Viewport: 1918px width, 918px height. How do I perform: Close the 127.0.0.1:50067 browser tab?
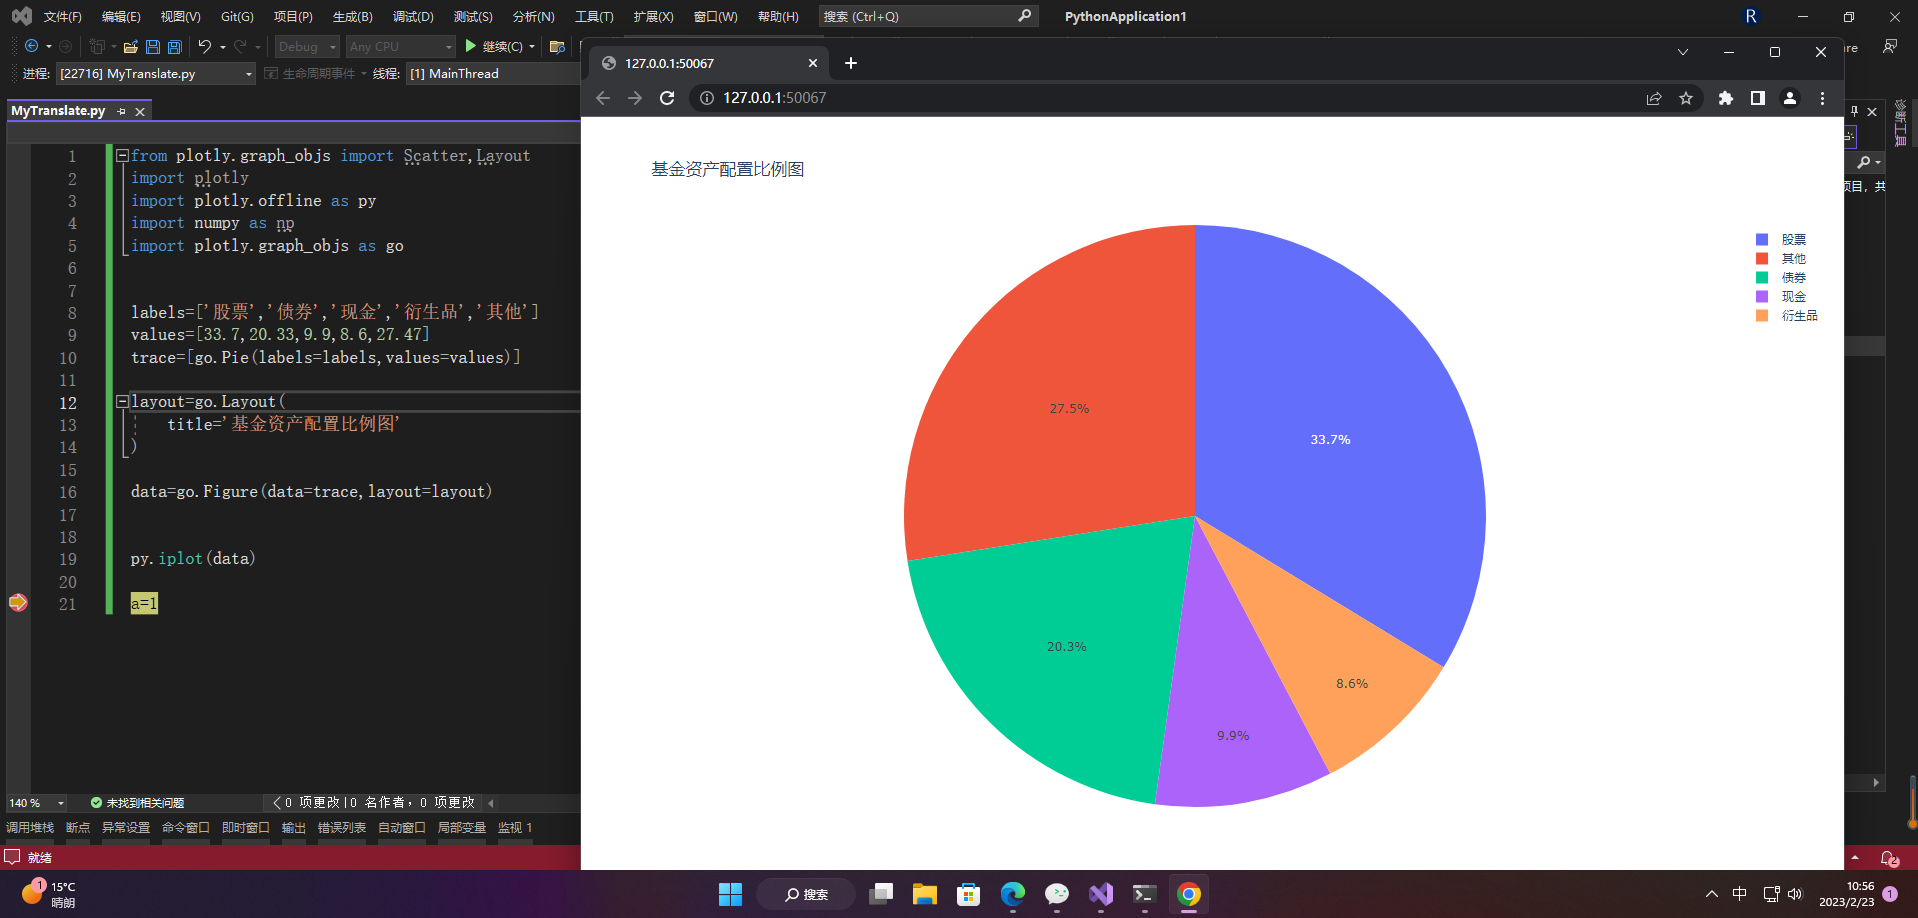[x=813, y=63]
